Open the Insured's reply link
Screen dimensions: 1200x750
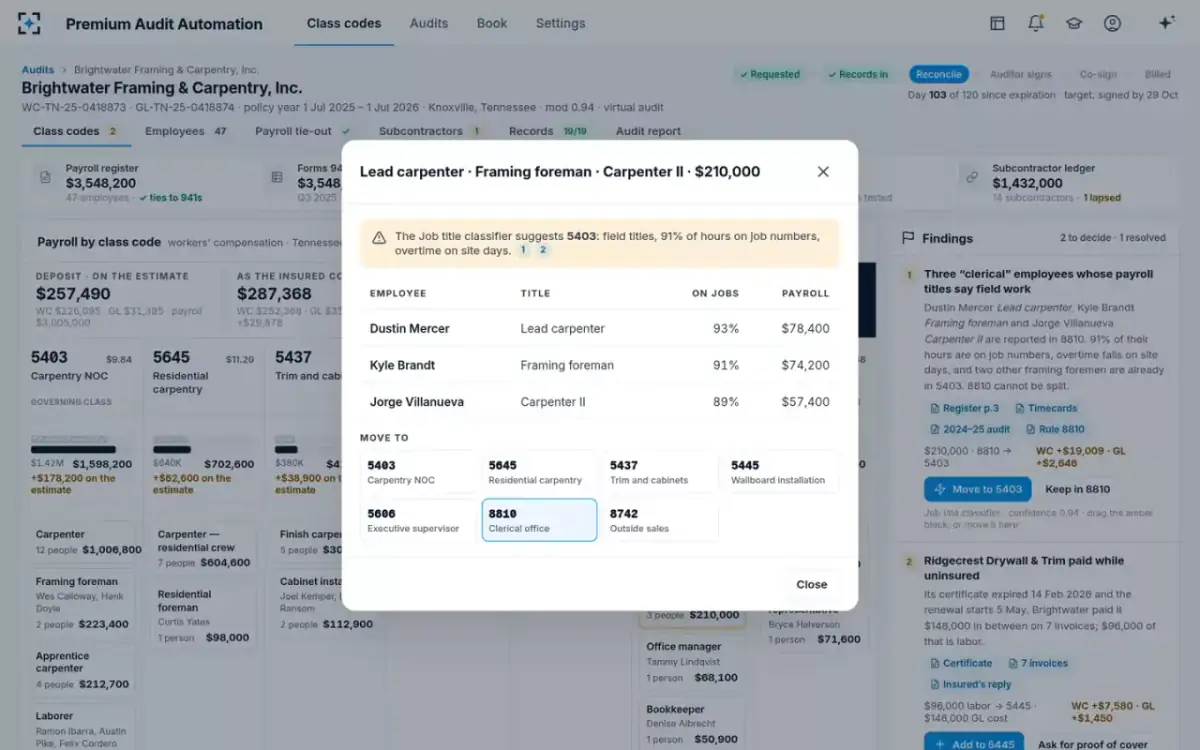coord(970,684)
